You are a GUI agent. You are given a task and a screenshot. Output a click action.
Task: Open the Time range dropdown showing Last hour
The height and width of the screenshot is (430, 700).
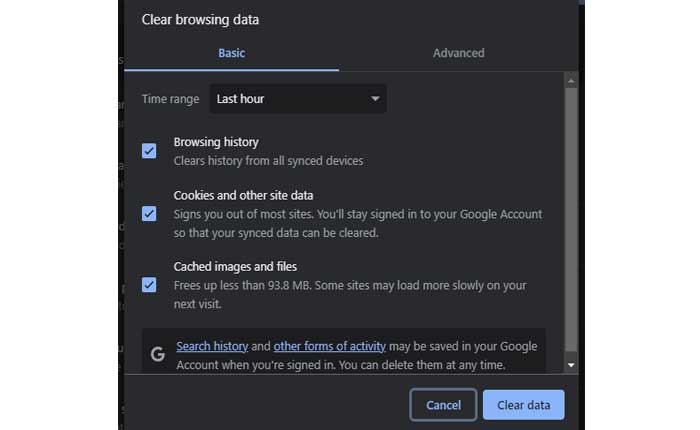click(297, 99)
